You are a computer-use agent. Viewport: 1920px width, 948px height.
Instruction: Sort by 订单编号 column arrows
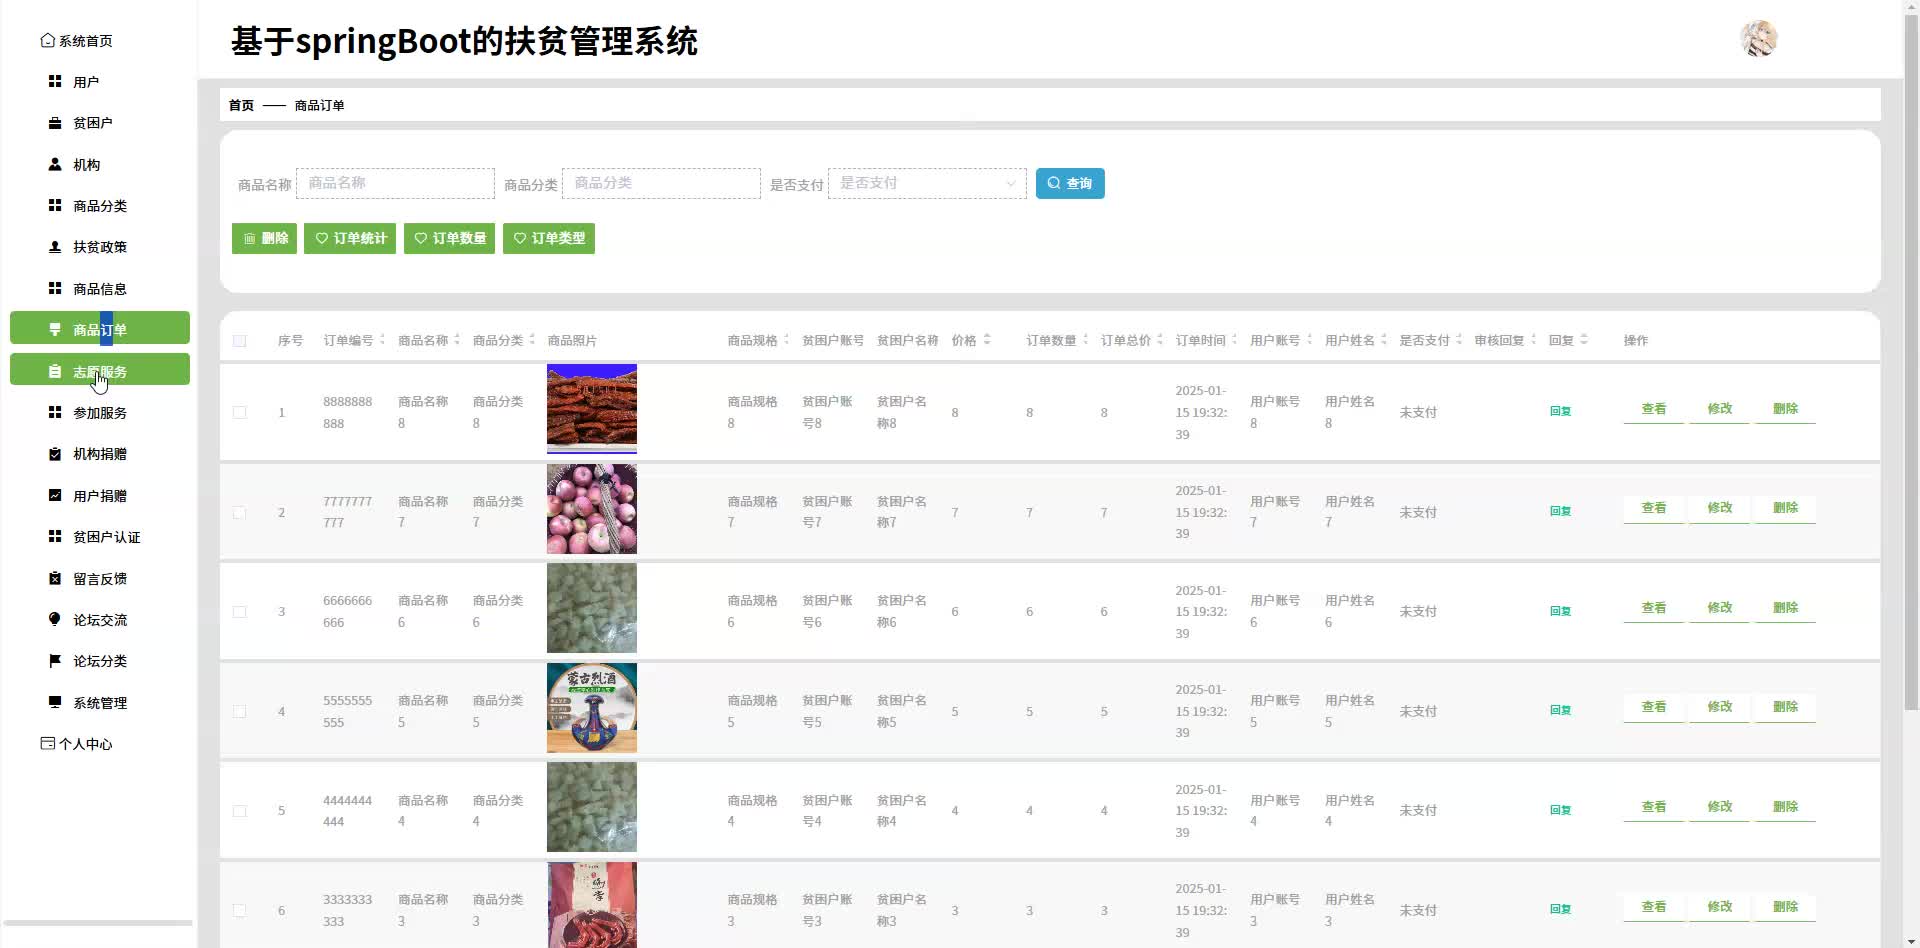click(382, 340)
